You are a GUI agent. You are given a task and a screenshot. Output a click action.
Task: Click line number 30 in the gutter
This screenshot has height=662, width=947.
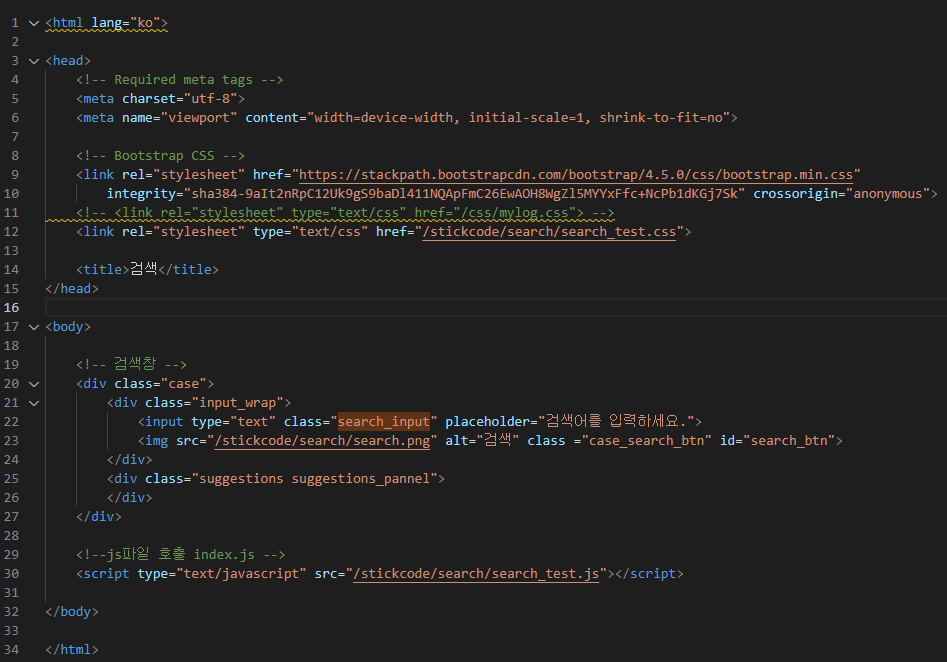click(11, 574)
